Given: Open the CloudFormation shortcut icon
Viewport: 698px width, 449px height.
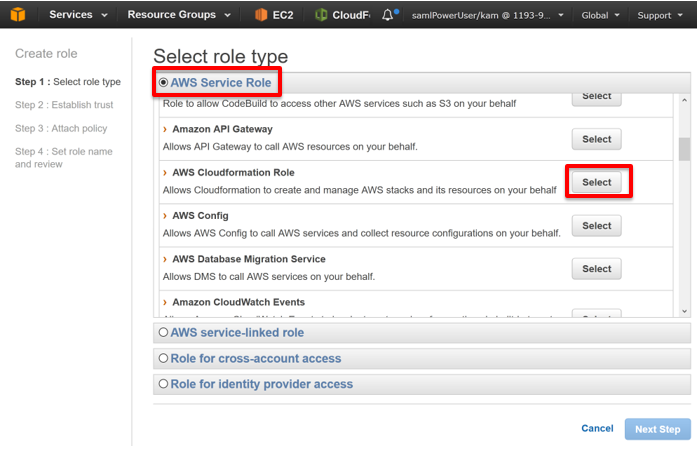Looking at the screenshot, I should [x=321, y=15].
